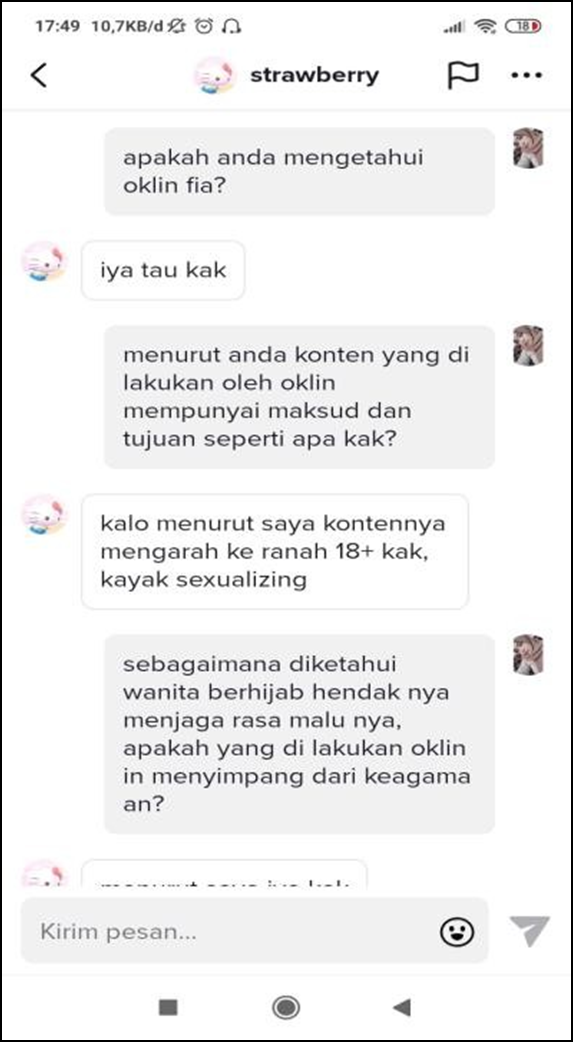Image resolution: width=573 pixels, height=1042 pixels.
Task: Tap strawberry's avatar beside 'kalo menurut saya'
Action: coord(44,514)
